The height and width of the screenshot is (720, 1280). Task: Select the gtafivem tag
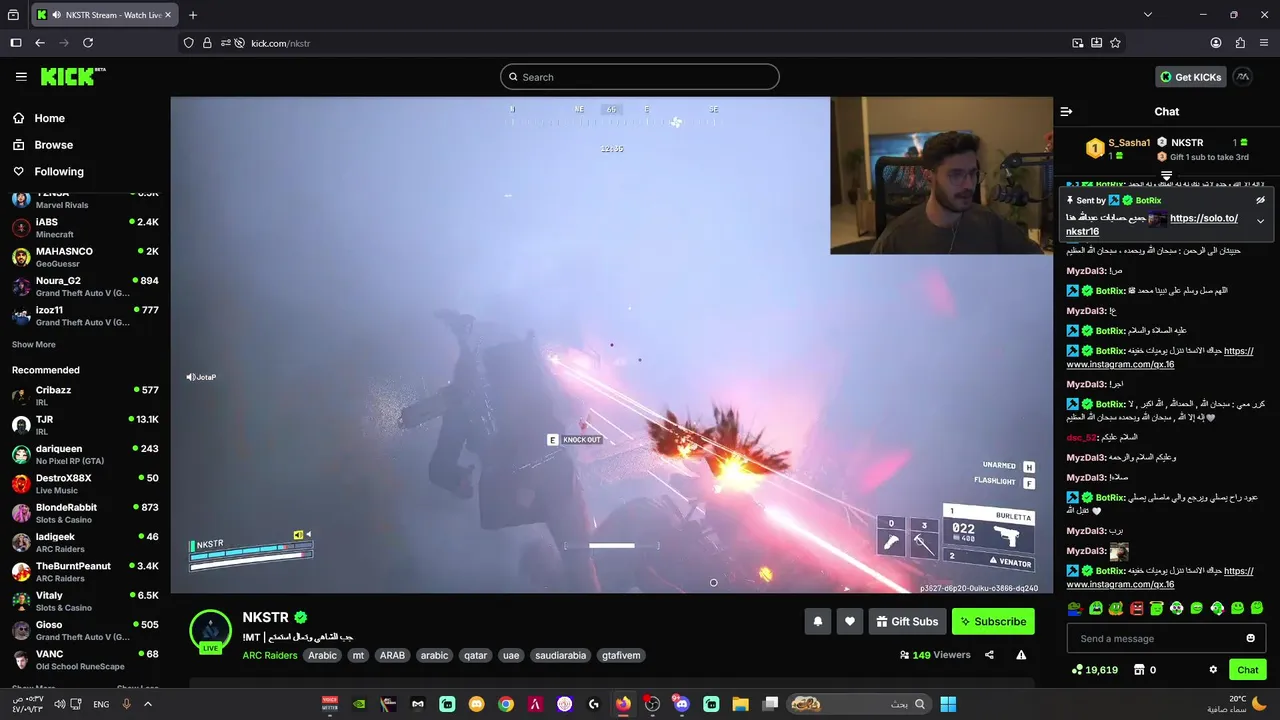[x=621, y=655]
